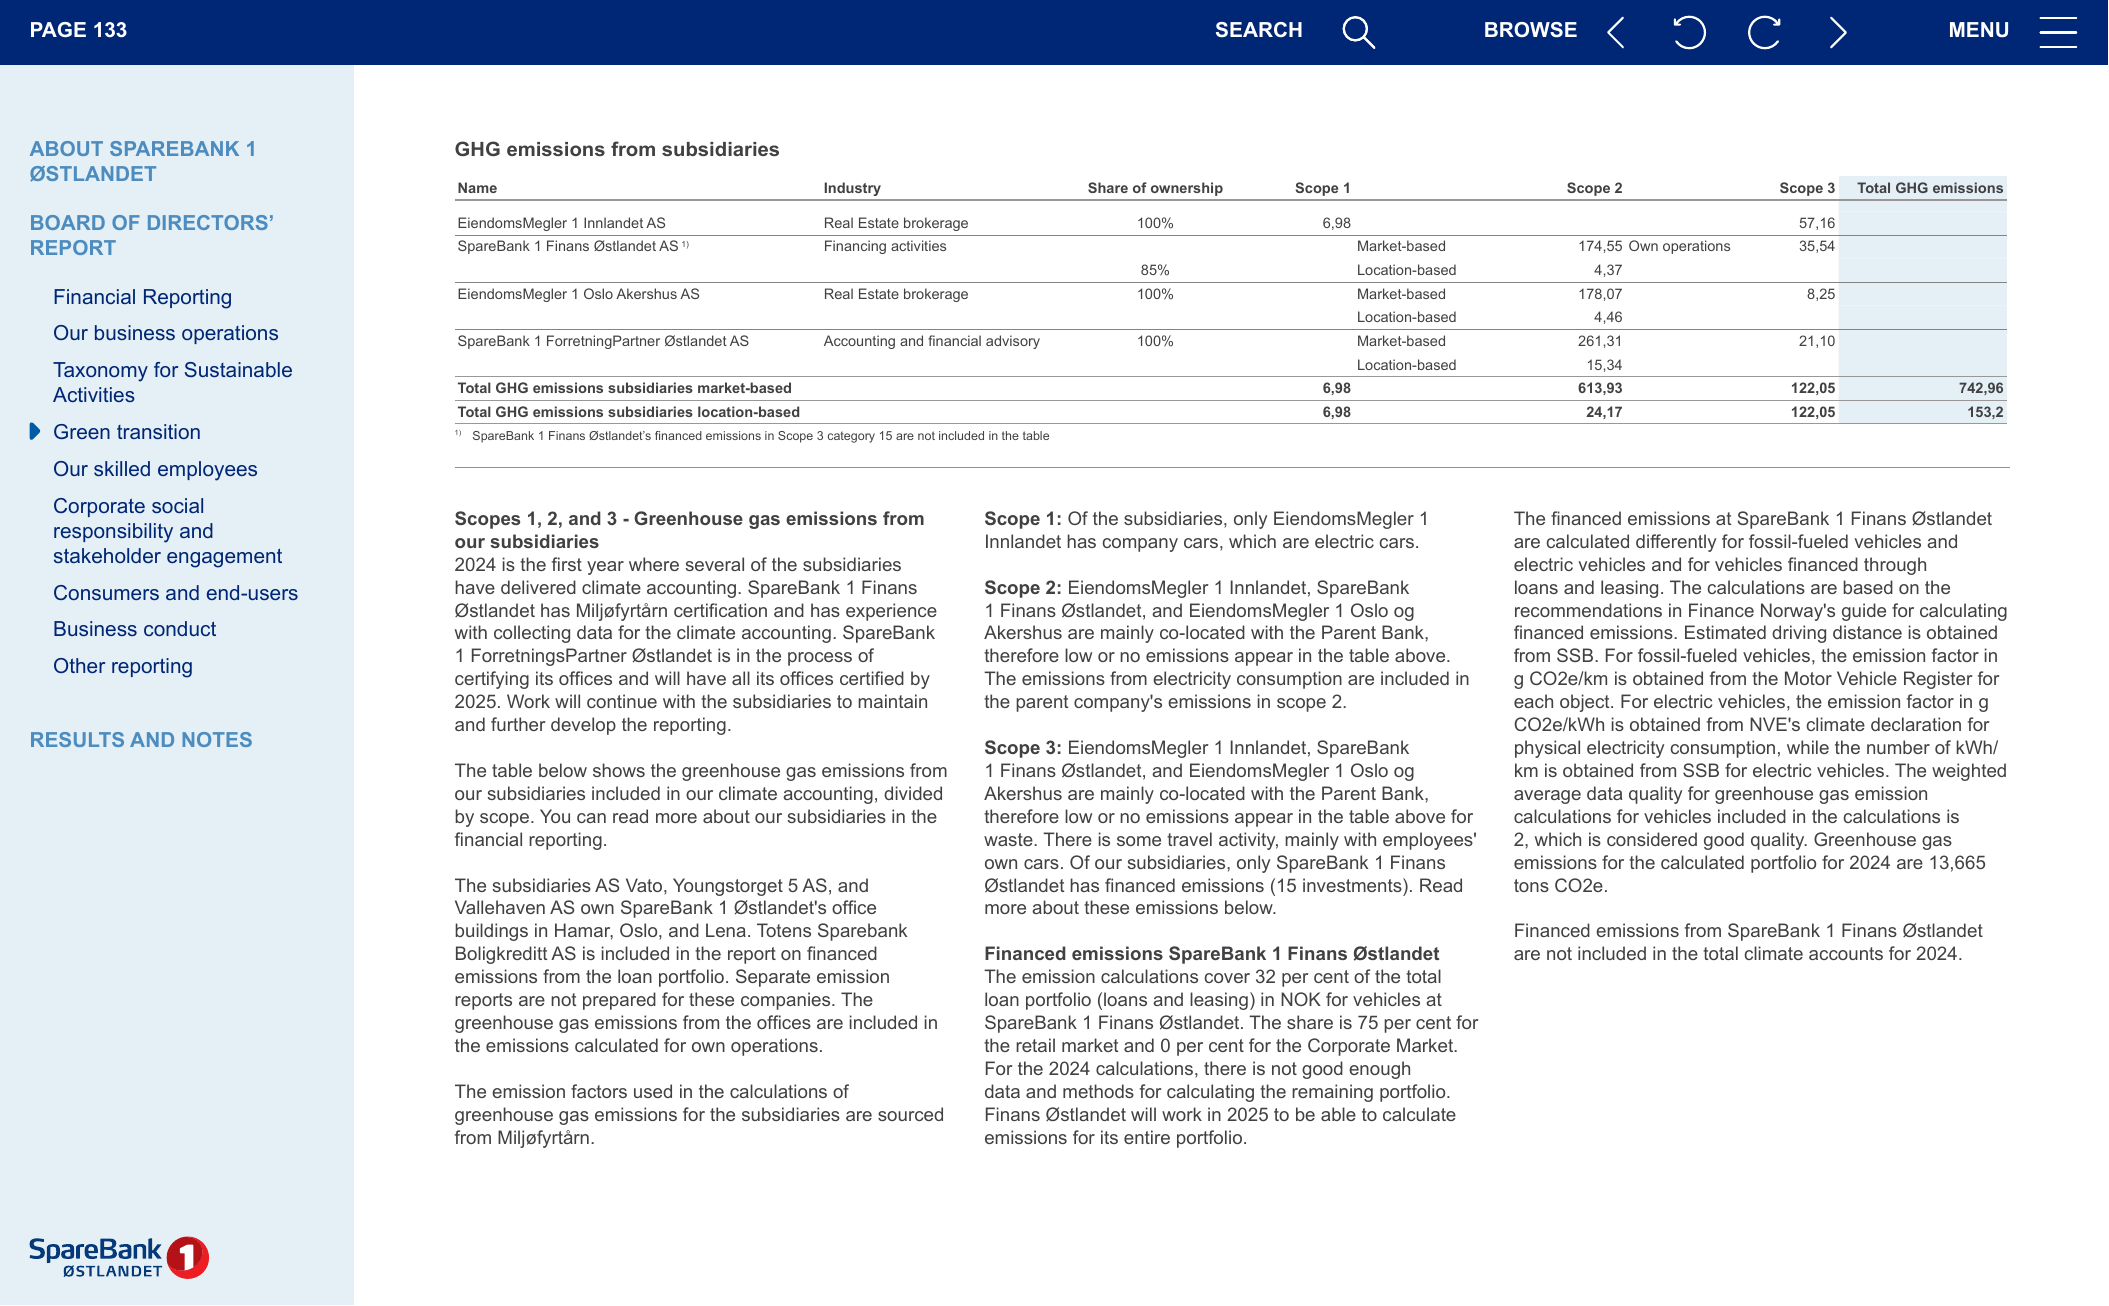2109x1306 pixels.
Task: Click the Green transition arrow marker
Action: (35, 432)
